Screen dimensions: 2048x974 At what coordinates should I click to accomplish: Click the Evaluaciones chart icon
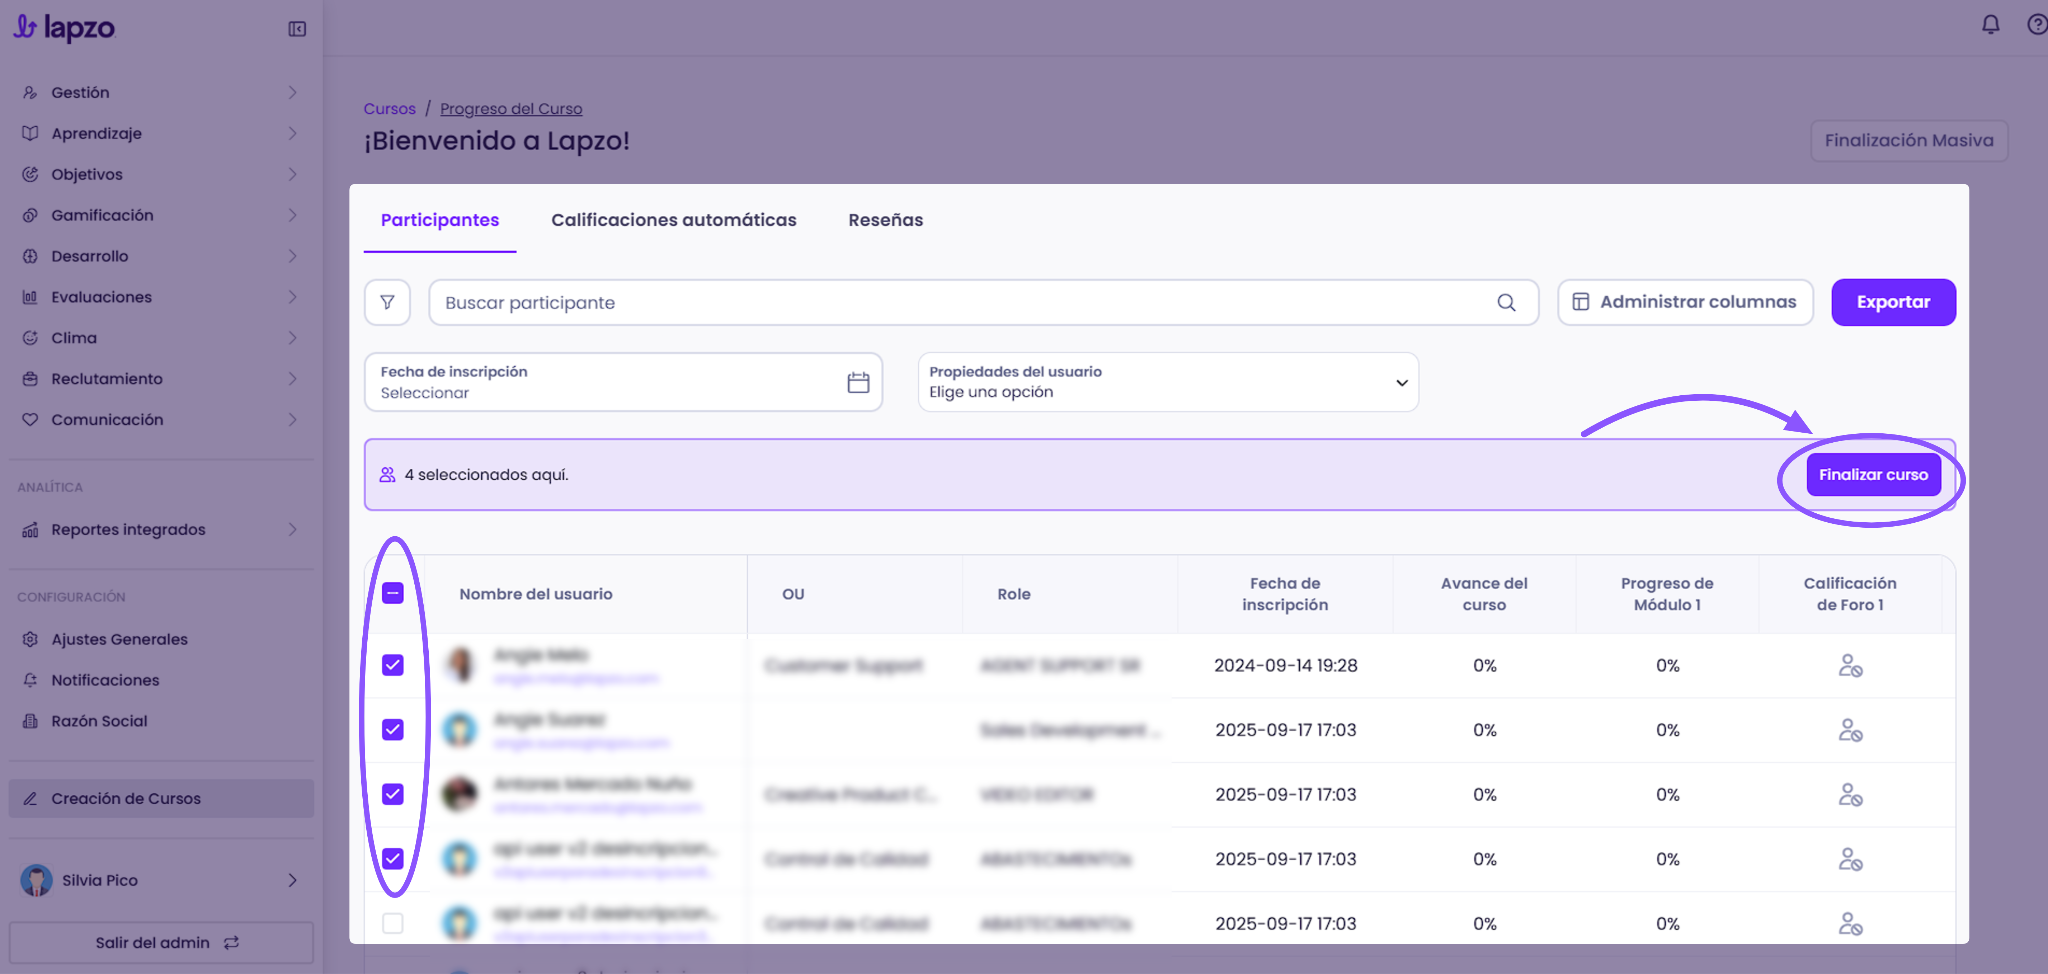coord(30,297)
